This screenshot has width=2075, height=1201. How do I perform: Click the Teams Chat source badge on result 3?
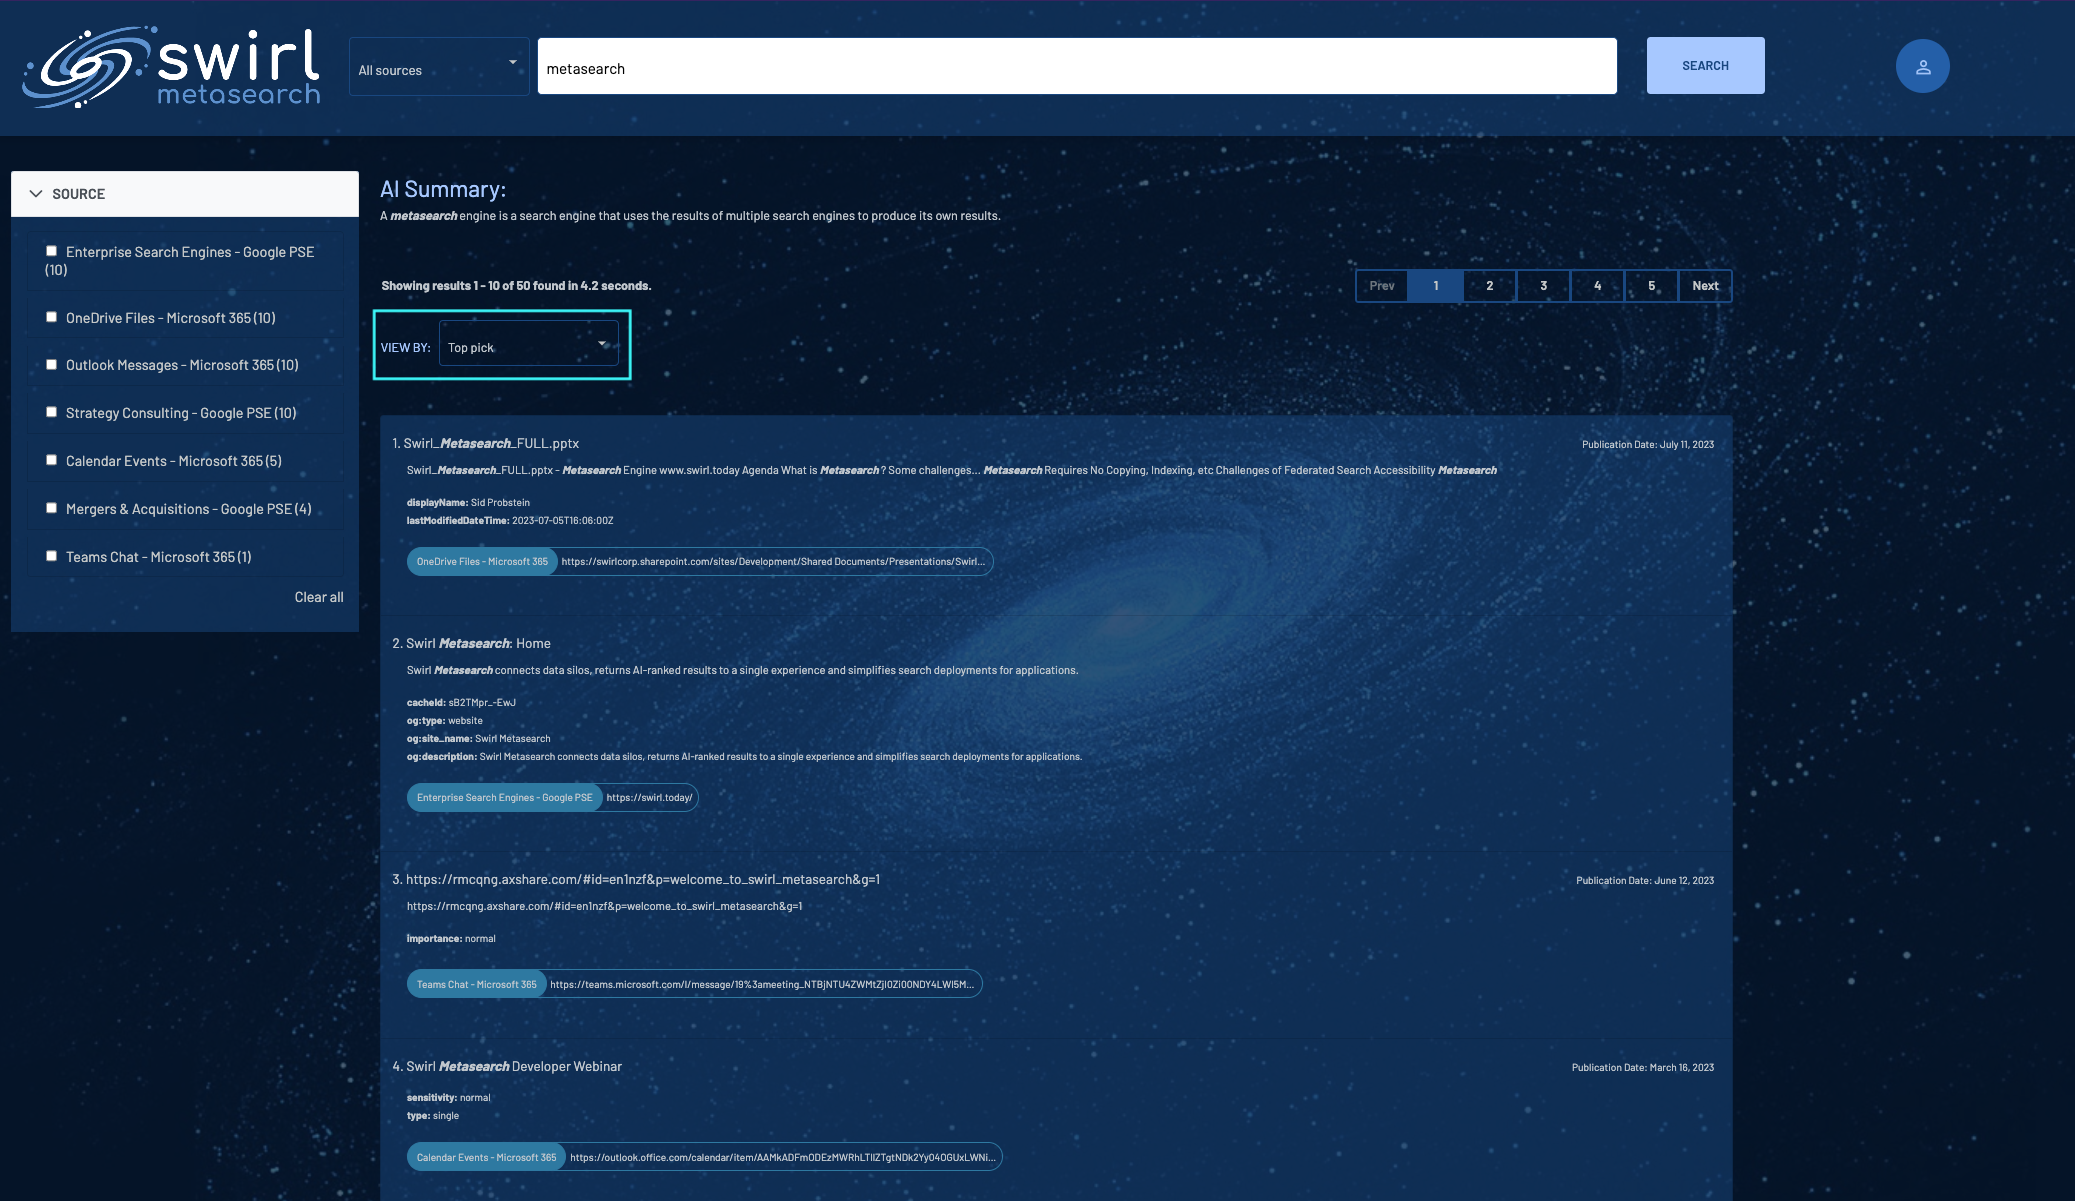tap(477, 983)
